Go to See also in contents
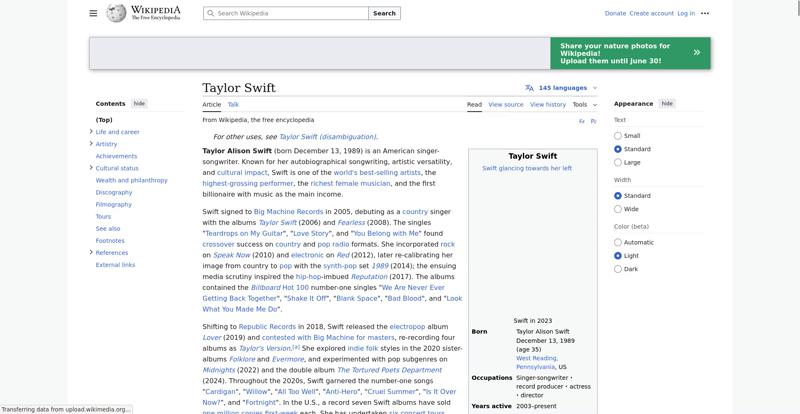Screen dimensions: 800x414 108,229
